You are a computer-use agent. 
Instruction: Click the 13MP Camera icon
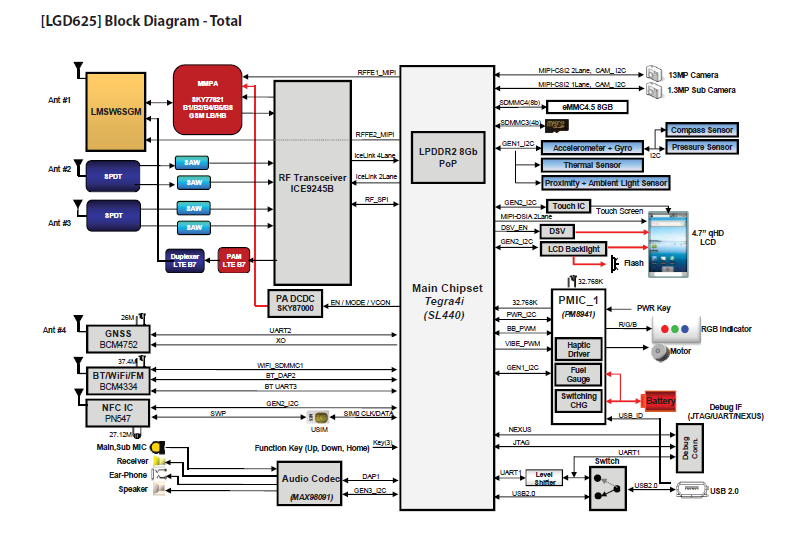pyautogui.click(x=654, y=74)
